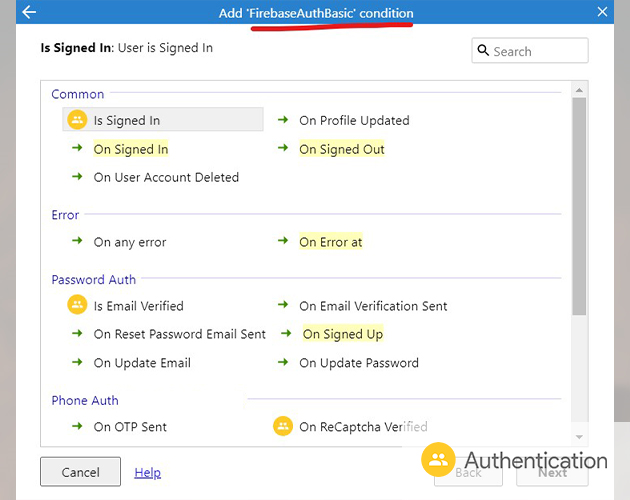Image resolution: width=630 pixels, height=500 pixels.
Task: Select the On Error at trigger
Action: pos(330,242)
